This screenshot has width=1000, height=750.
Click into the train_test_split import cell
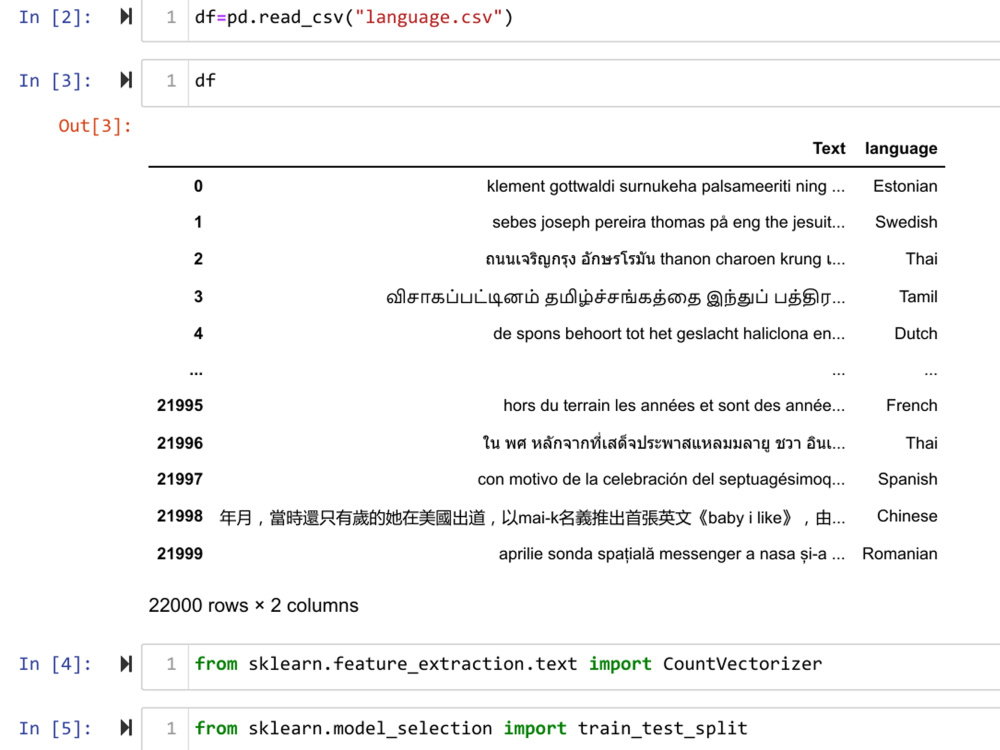[571, 729]
